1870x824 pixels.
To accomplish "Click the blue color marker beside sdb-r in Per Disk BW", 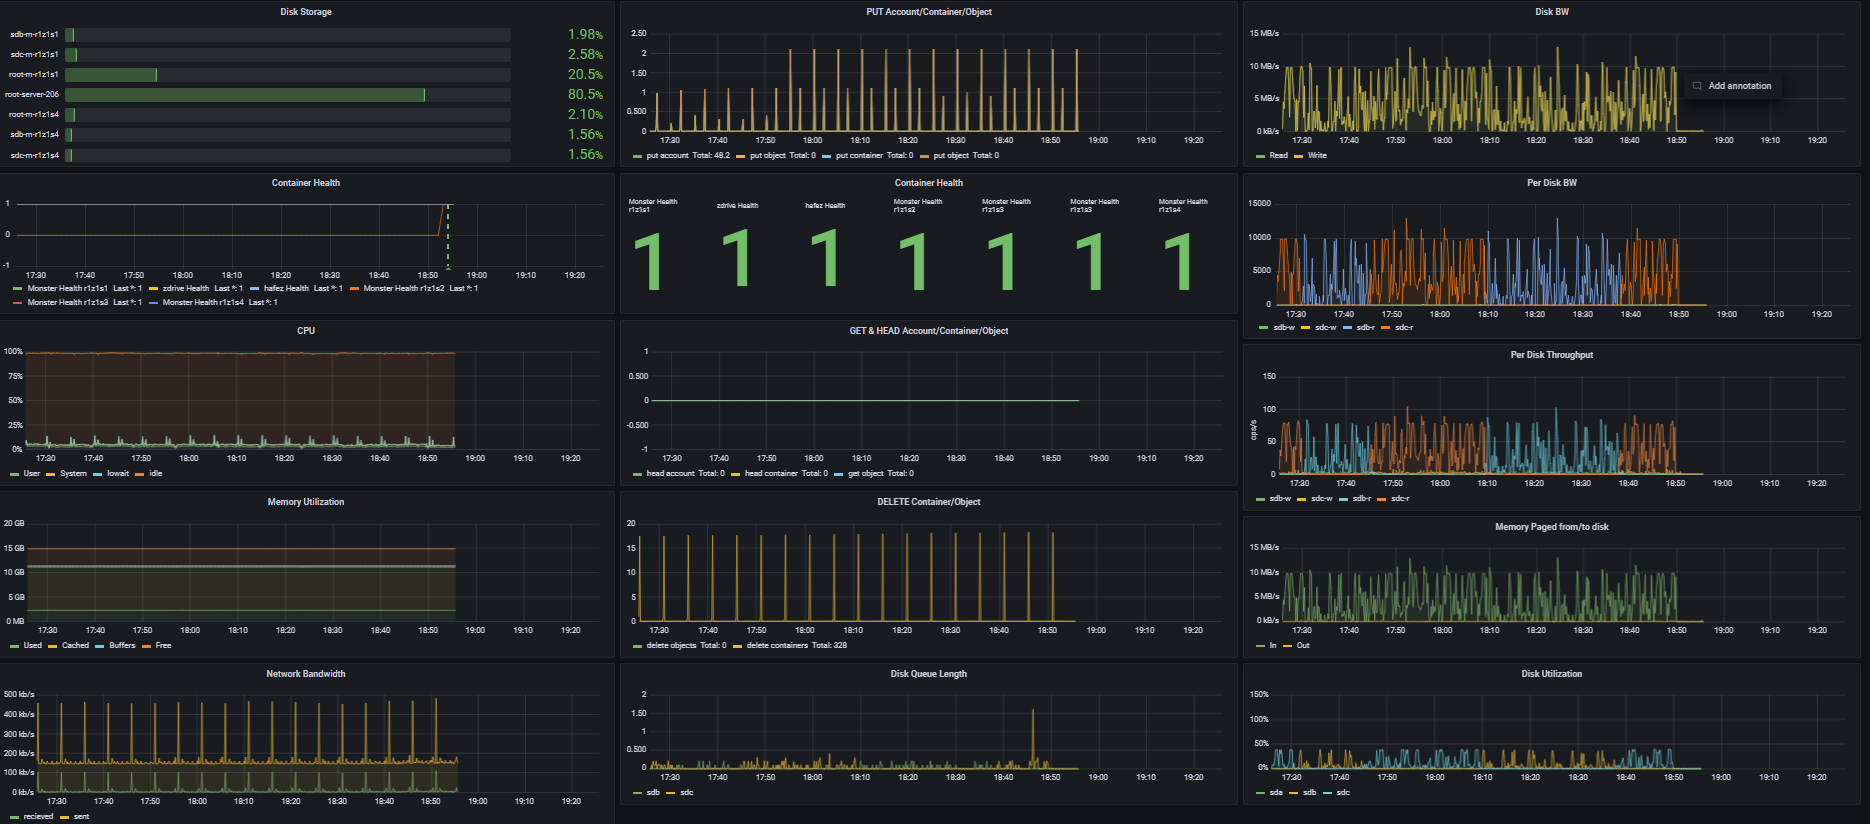I will [1348, 328].
